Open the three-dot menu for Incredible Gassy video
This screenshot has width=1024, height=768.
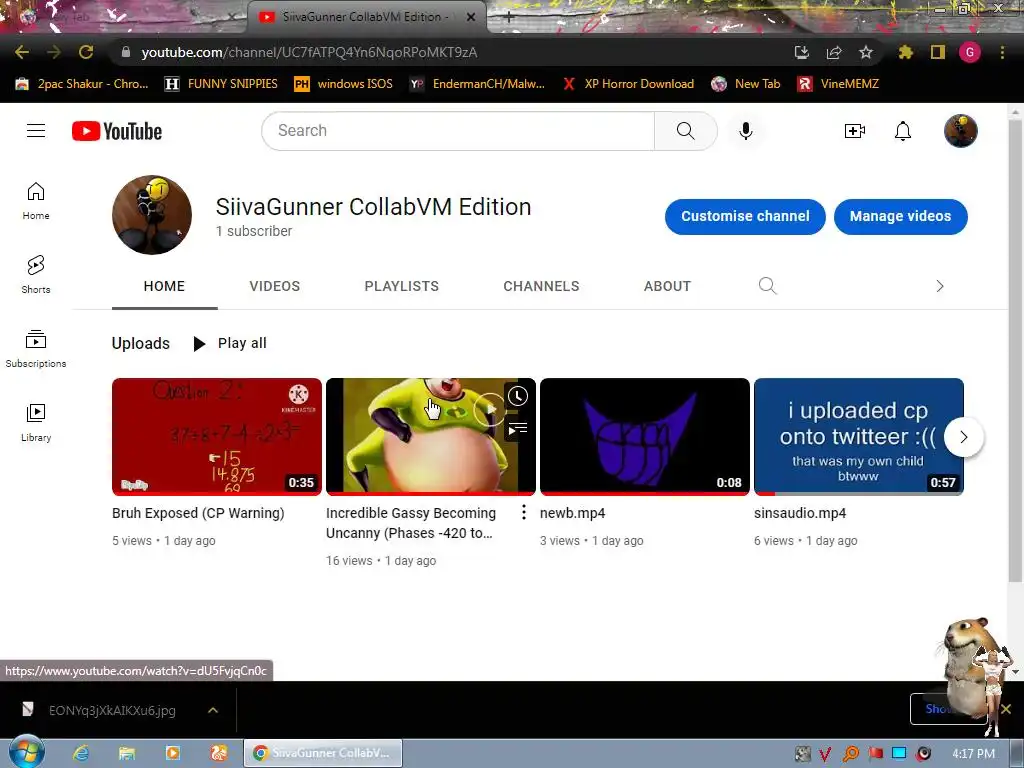(523, 513)
